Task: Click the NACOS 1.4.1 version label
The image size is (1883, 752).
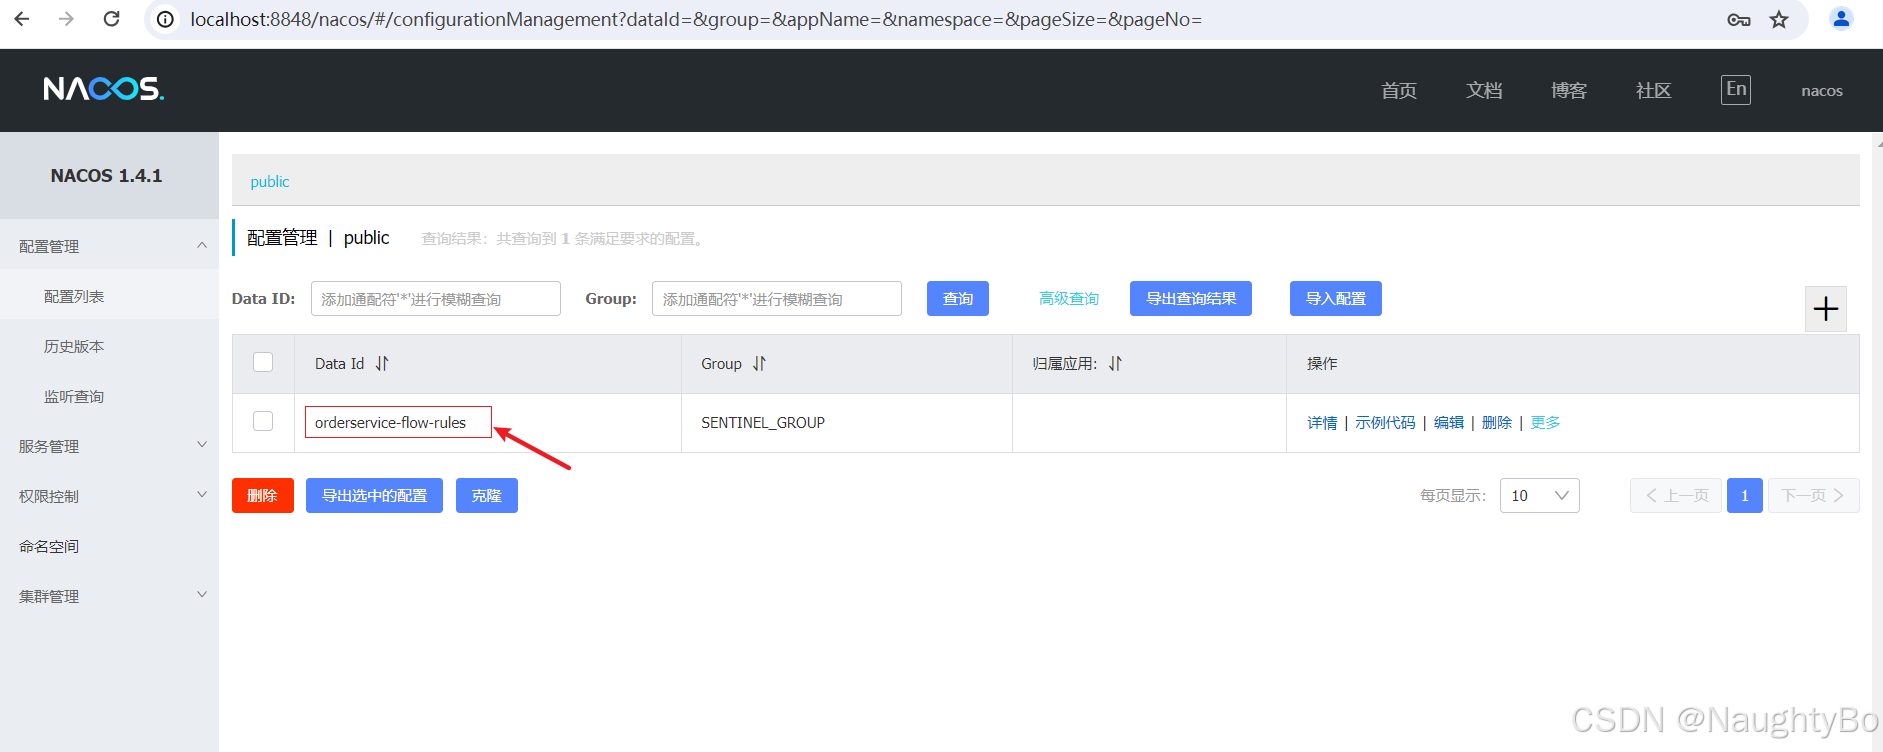Action: point(107,176)
